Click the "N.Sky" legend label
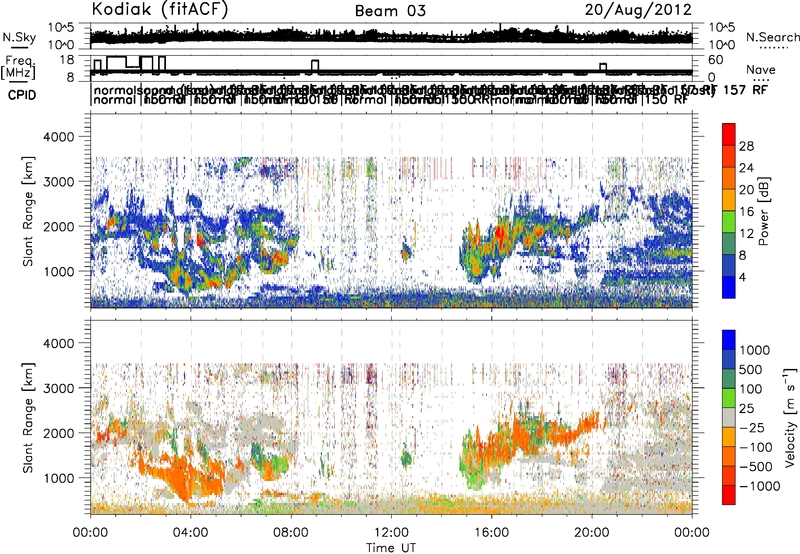This screenshot has height=554, width=800. (x=19, y=37)
